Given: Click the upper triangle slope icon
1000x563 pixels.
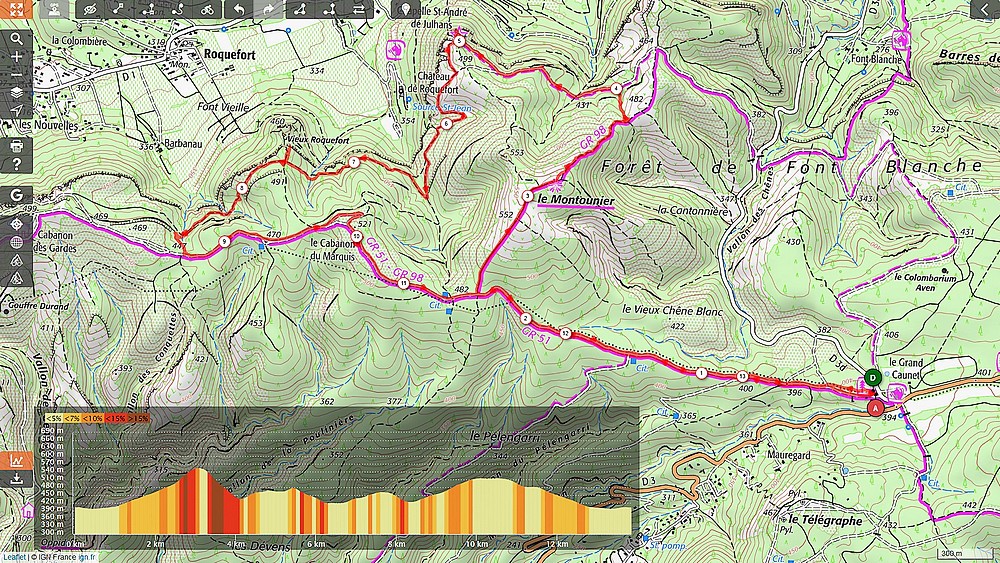Looking at the screenshot, I should (17, 260).
